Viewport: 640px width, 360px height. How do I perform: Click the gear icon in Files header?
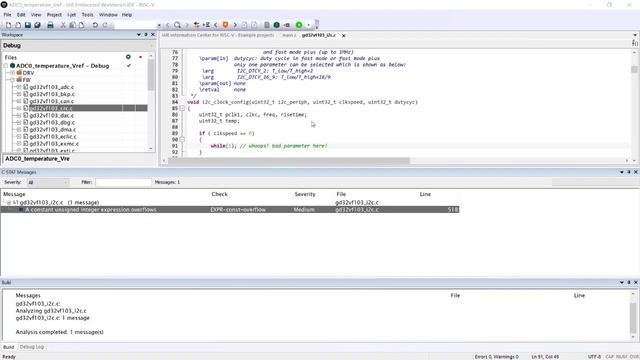(x=128, y=57)
